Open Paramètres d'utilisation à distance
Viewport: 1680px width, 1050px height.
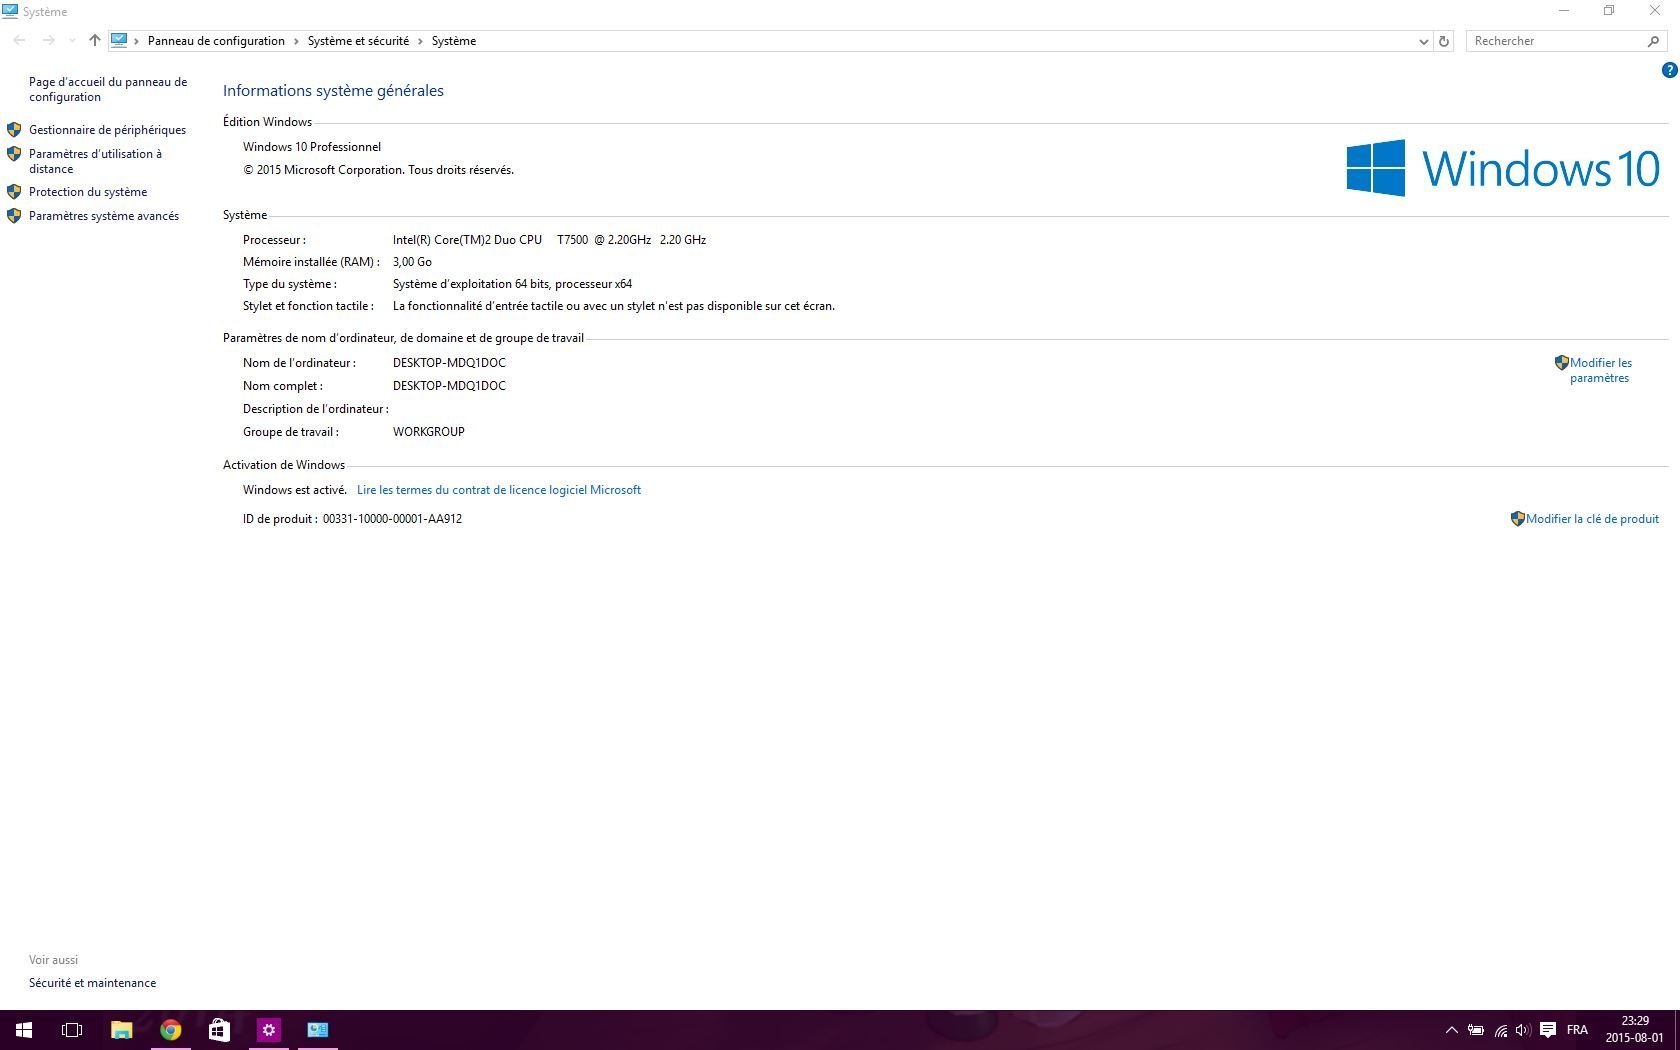[x=95, y=161]
